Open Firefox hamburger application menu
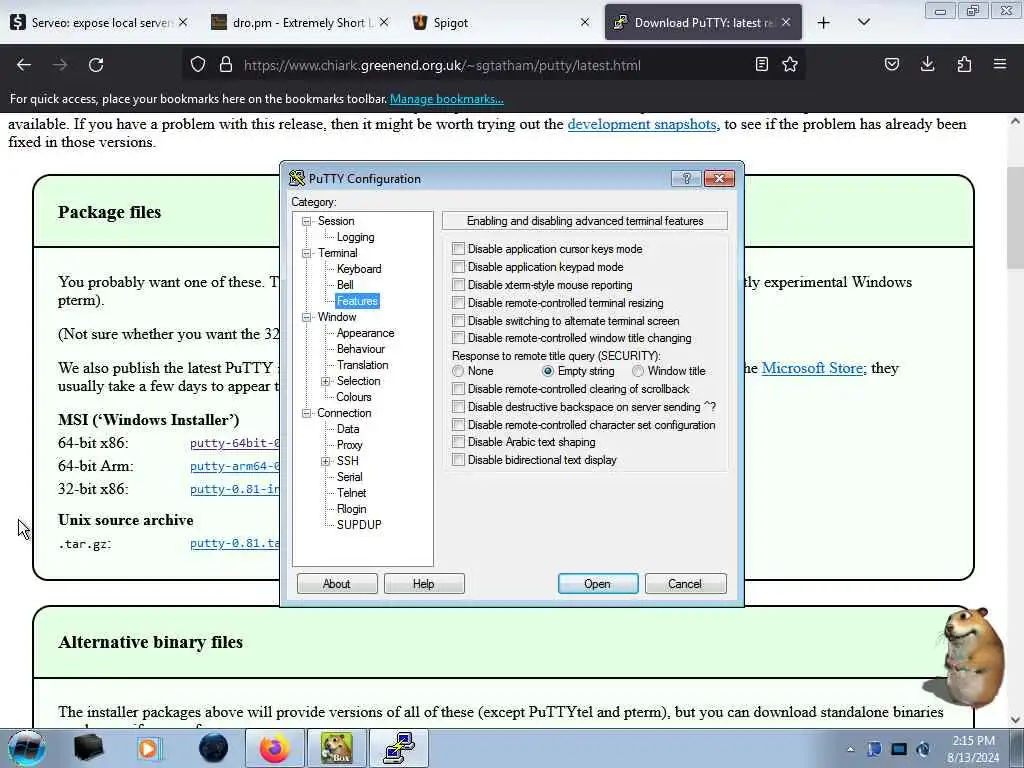 pyautogui.click(x=1000, y=64)
